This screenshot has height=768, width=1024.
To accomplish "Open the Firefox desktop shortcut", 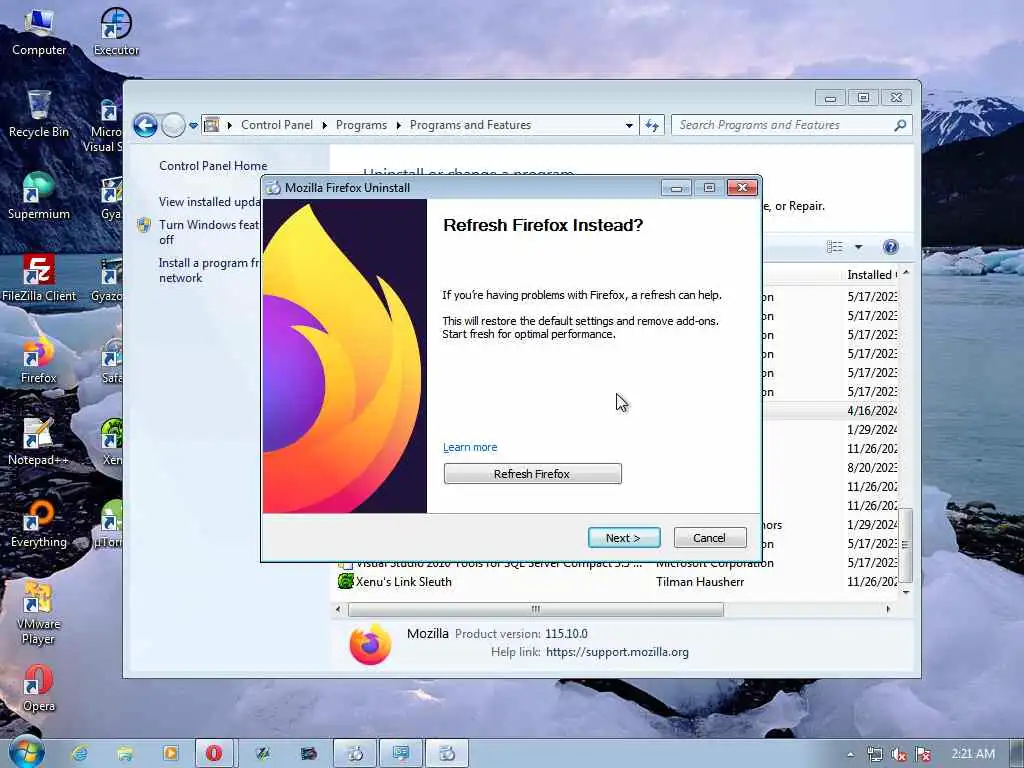I will [39, 360].
